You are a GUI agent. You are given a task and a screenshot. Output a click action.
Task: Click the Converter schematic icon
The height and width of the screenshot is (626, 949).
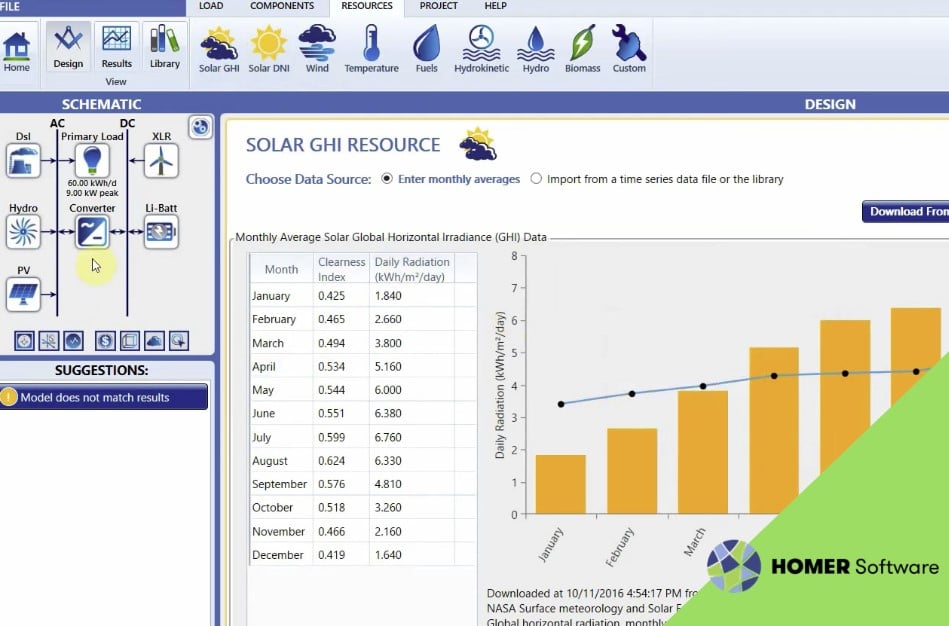tap(92, 231)
